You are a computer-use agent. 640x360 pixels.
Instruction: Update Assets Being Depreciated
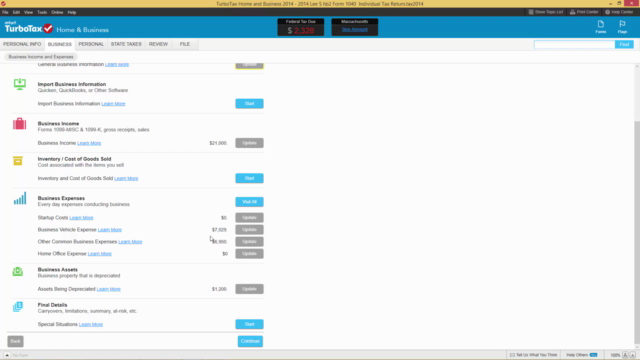[249, 289]
